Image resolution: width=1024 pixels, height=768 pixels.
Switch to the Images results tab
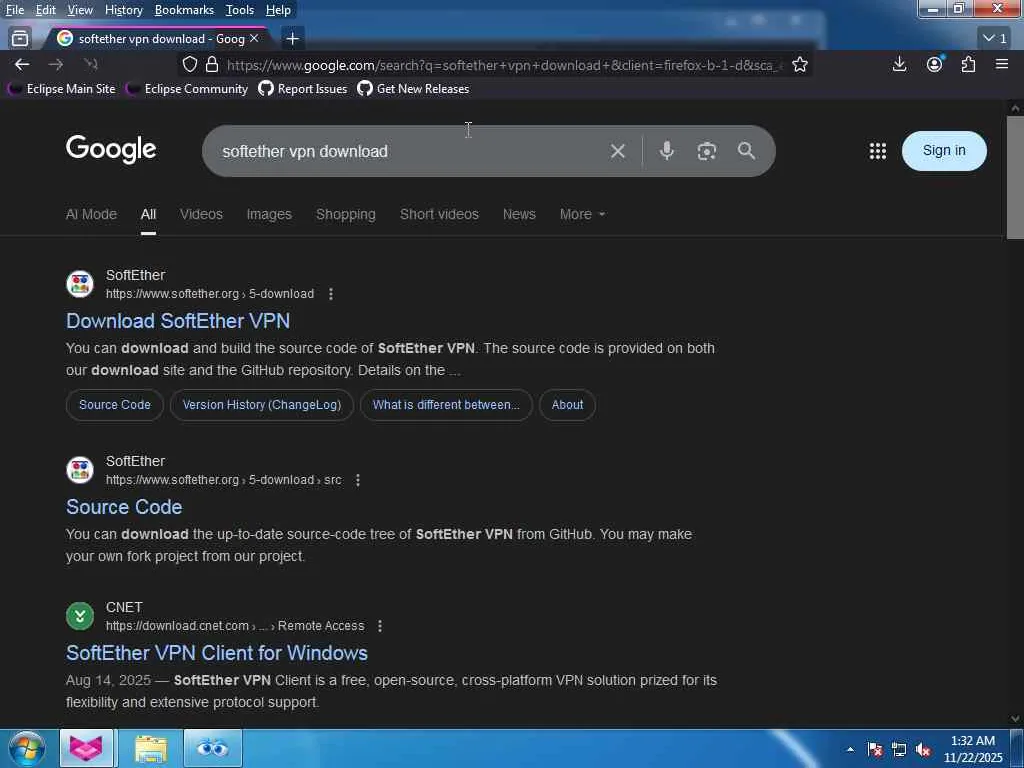(x=269, y=214)
